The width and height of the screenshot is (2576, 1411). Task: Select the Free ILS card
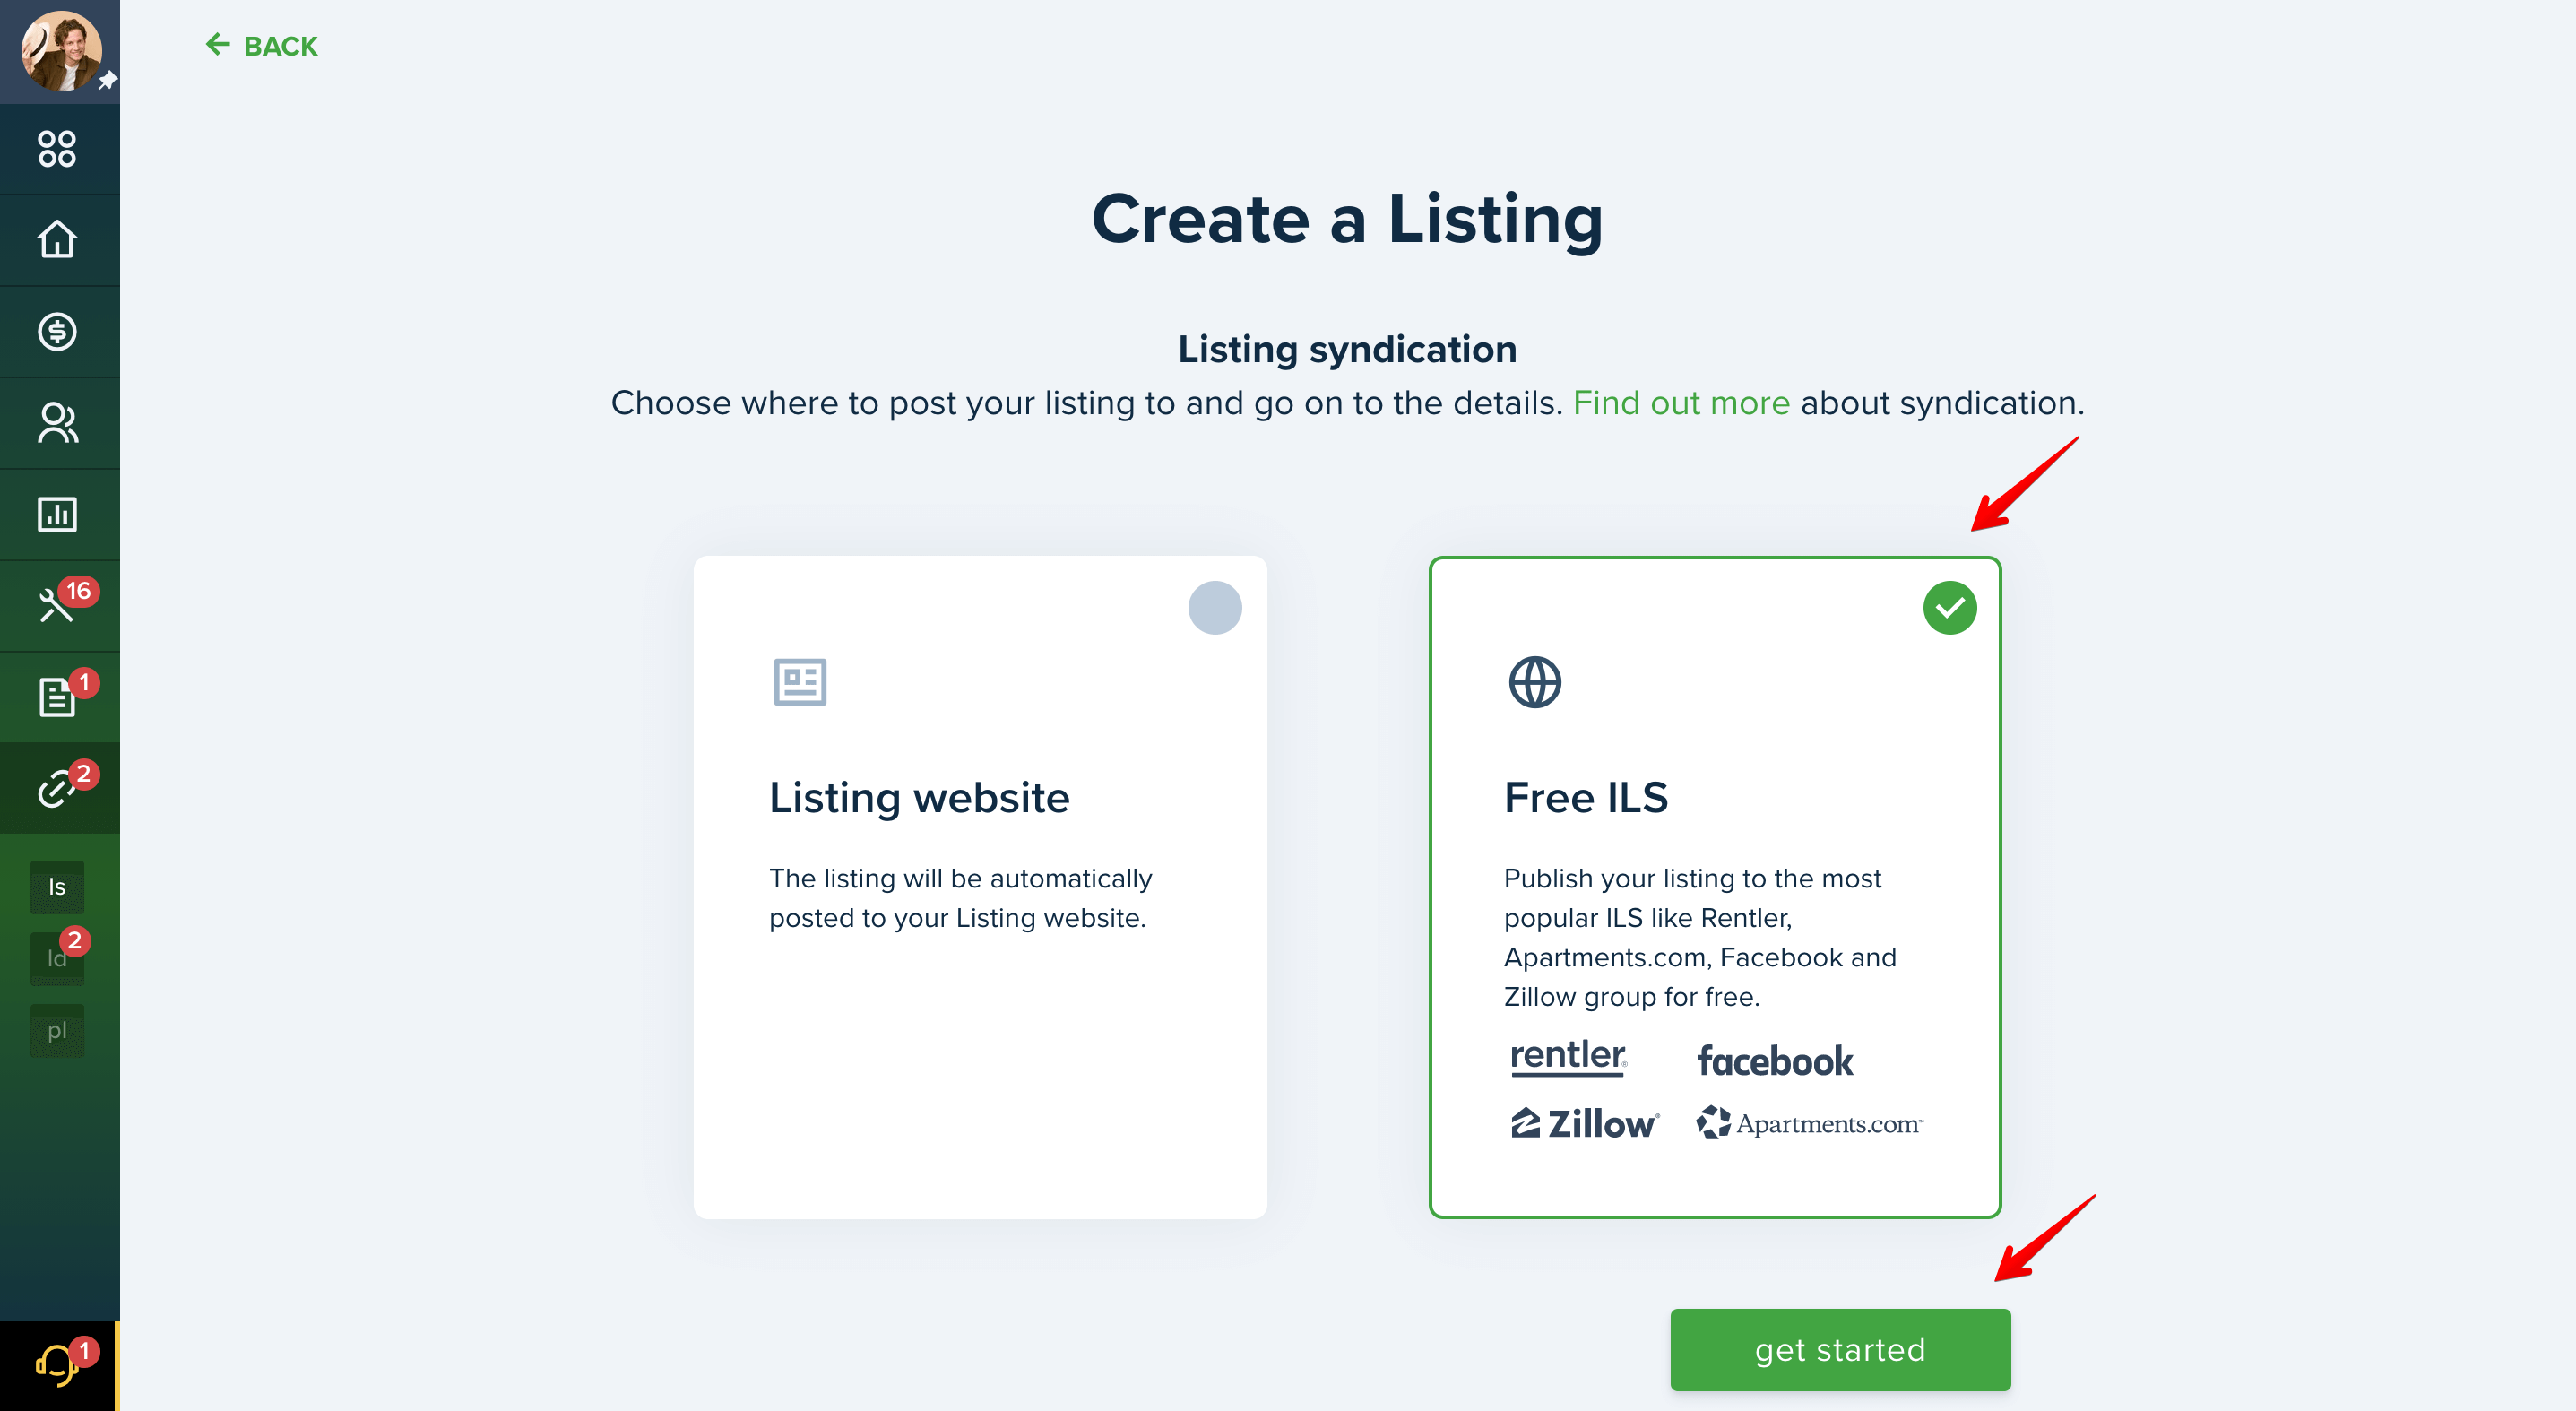tap(1715, 887)
